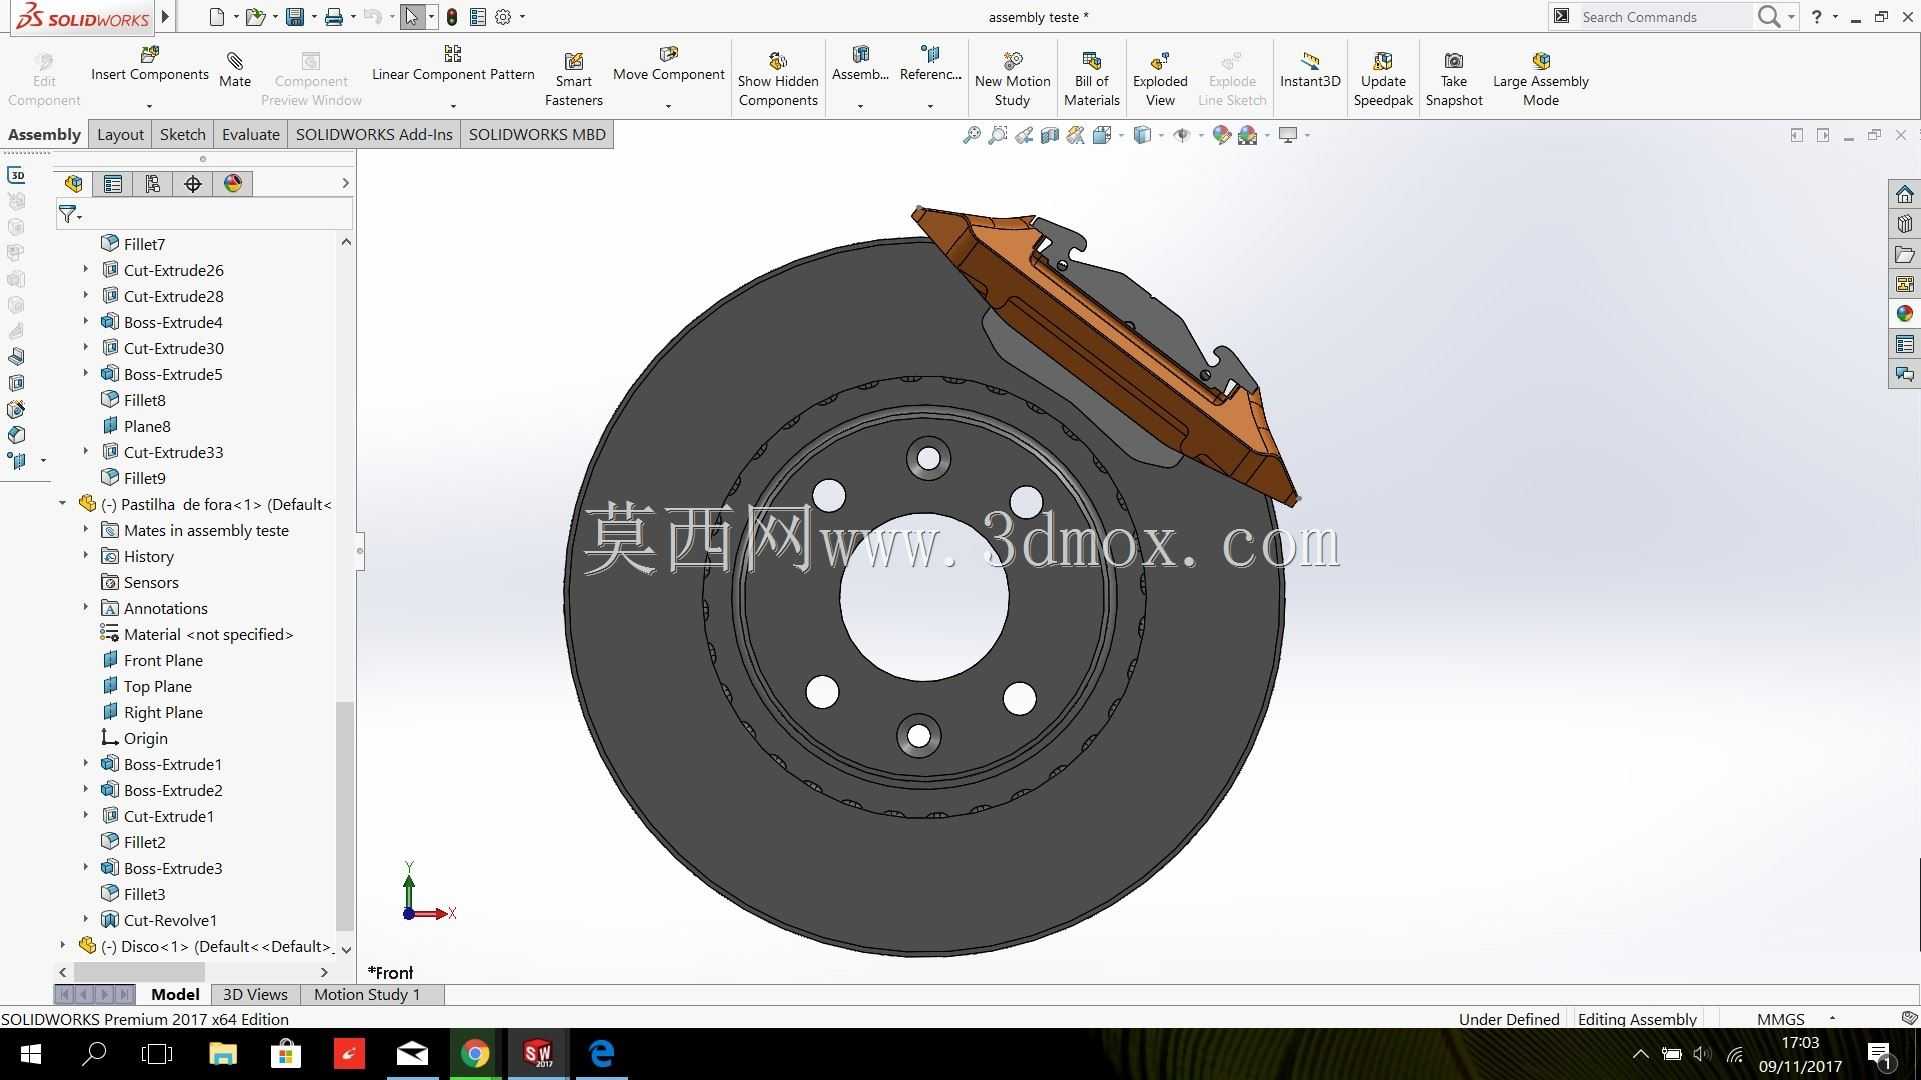Screen dimensions: 1921x1080
Task: Select the Mate tool
Action: 235,70
